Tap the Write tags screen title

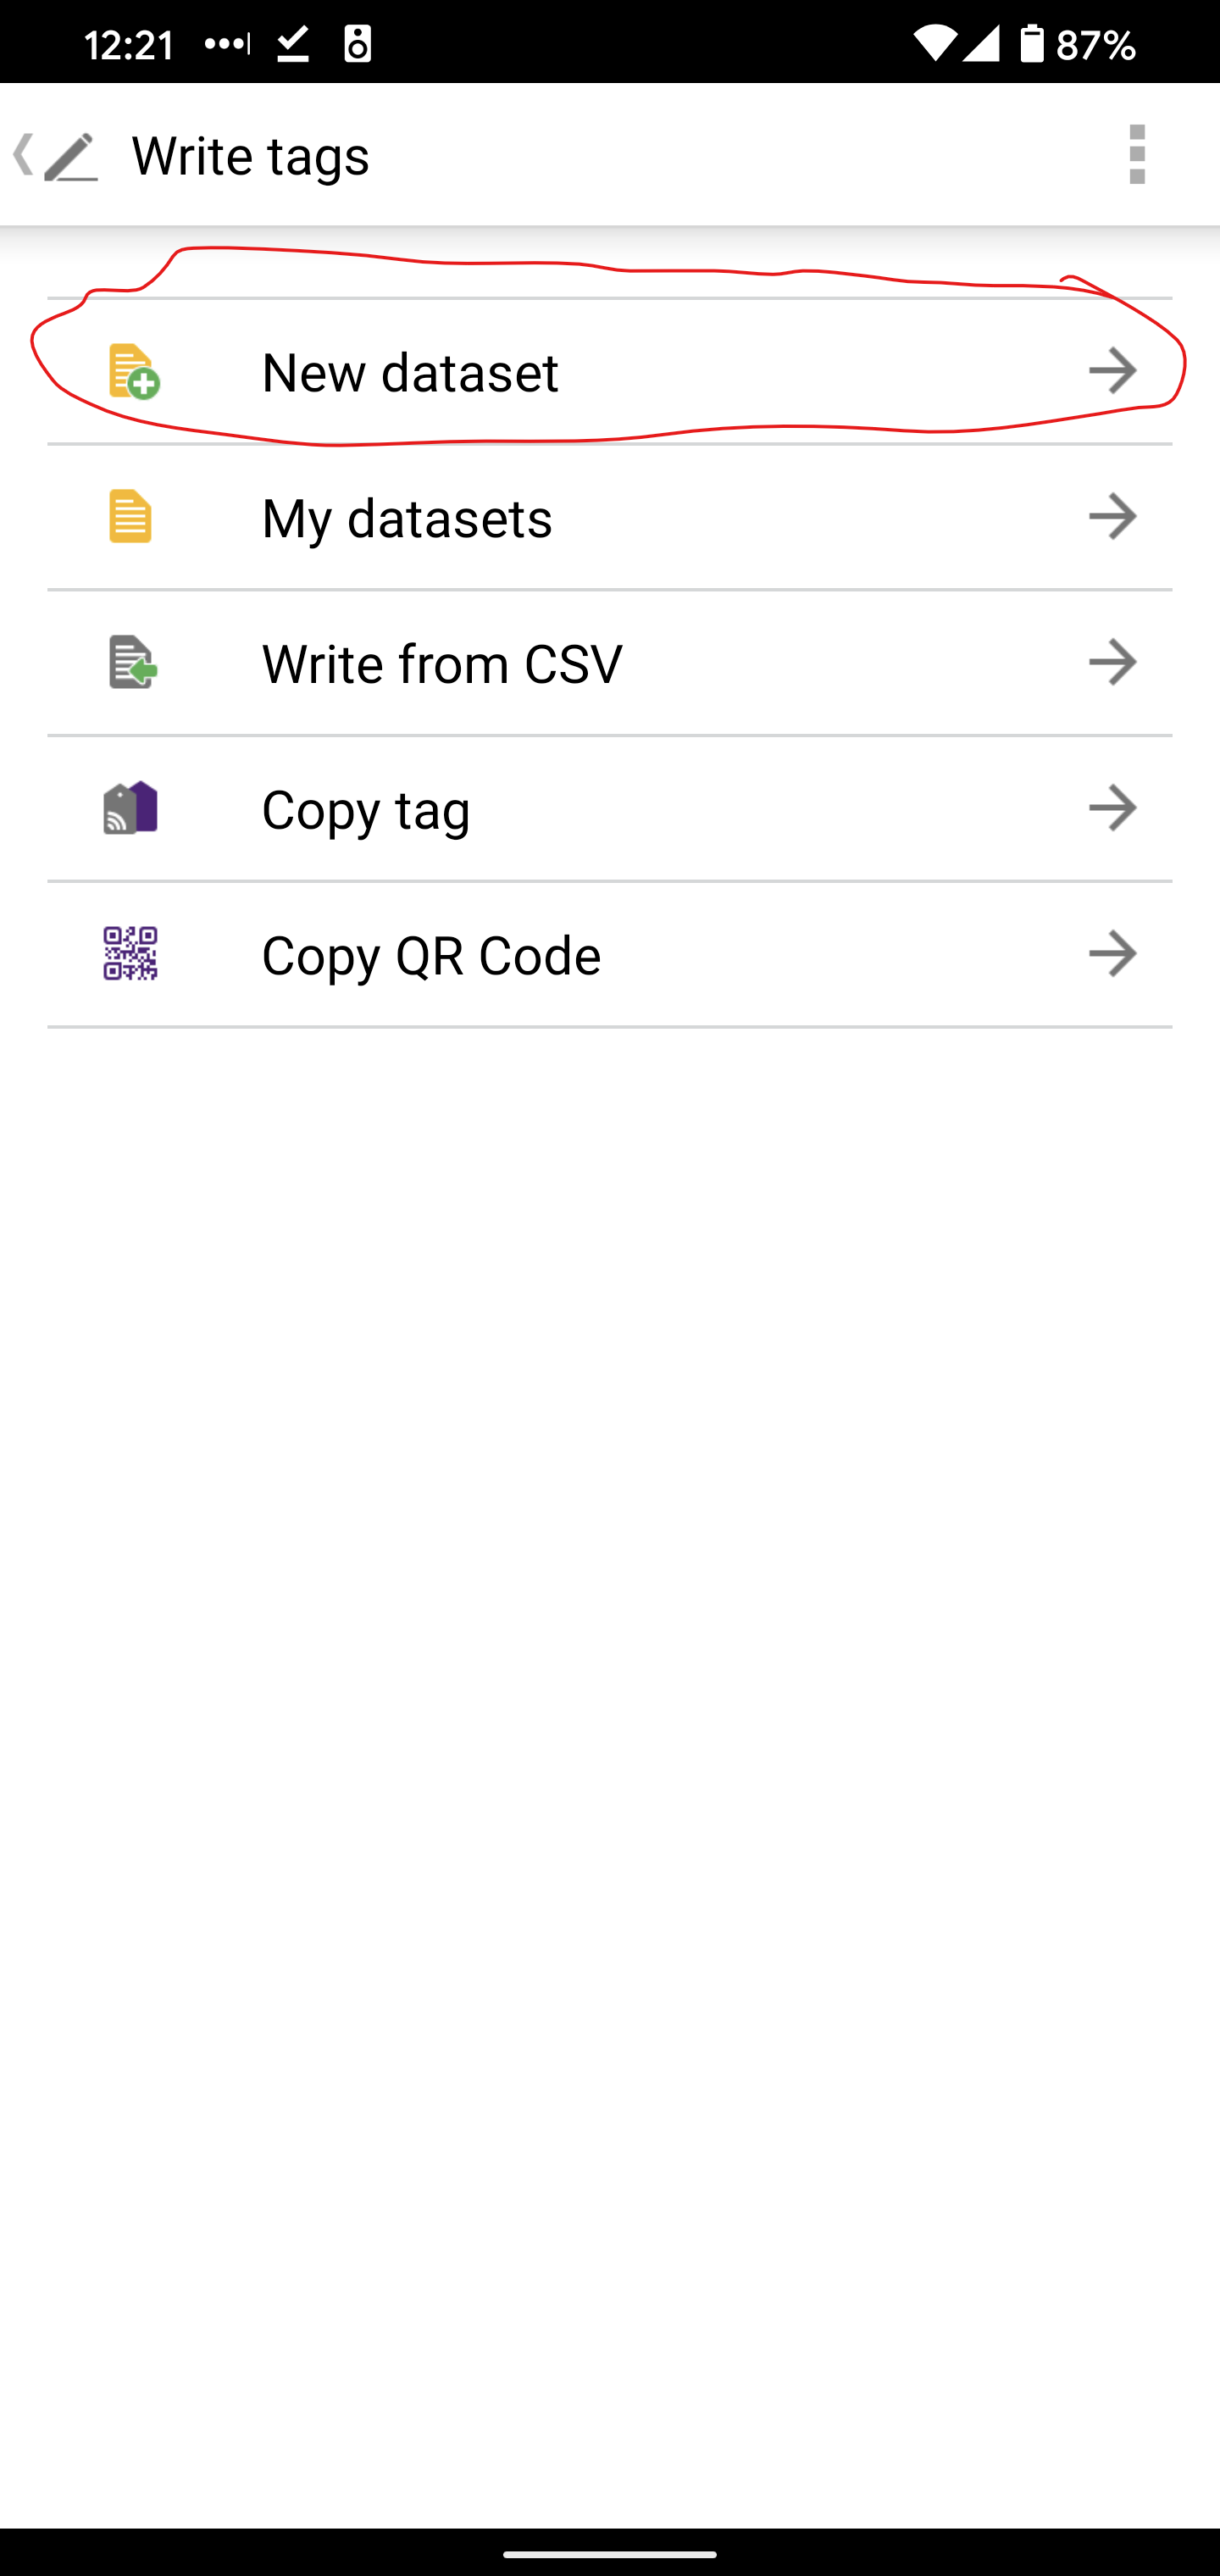tap(251, 157)
